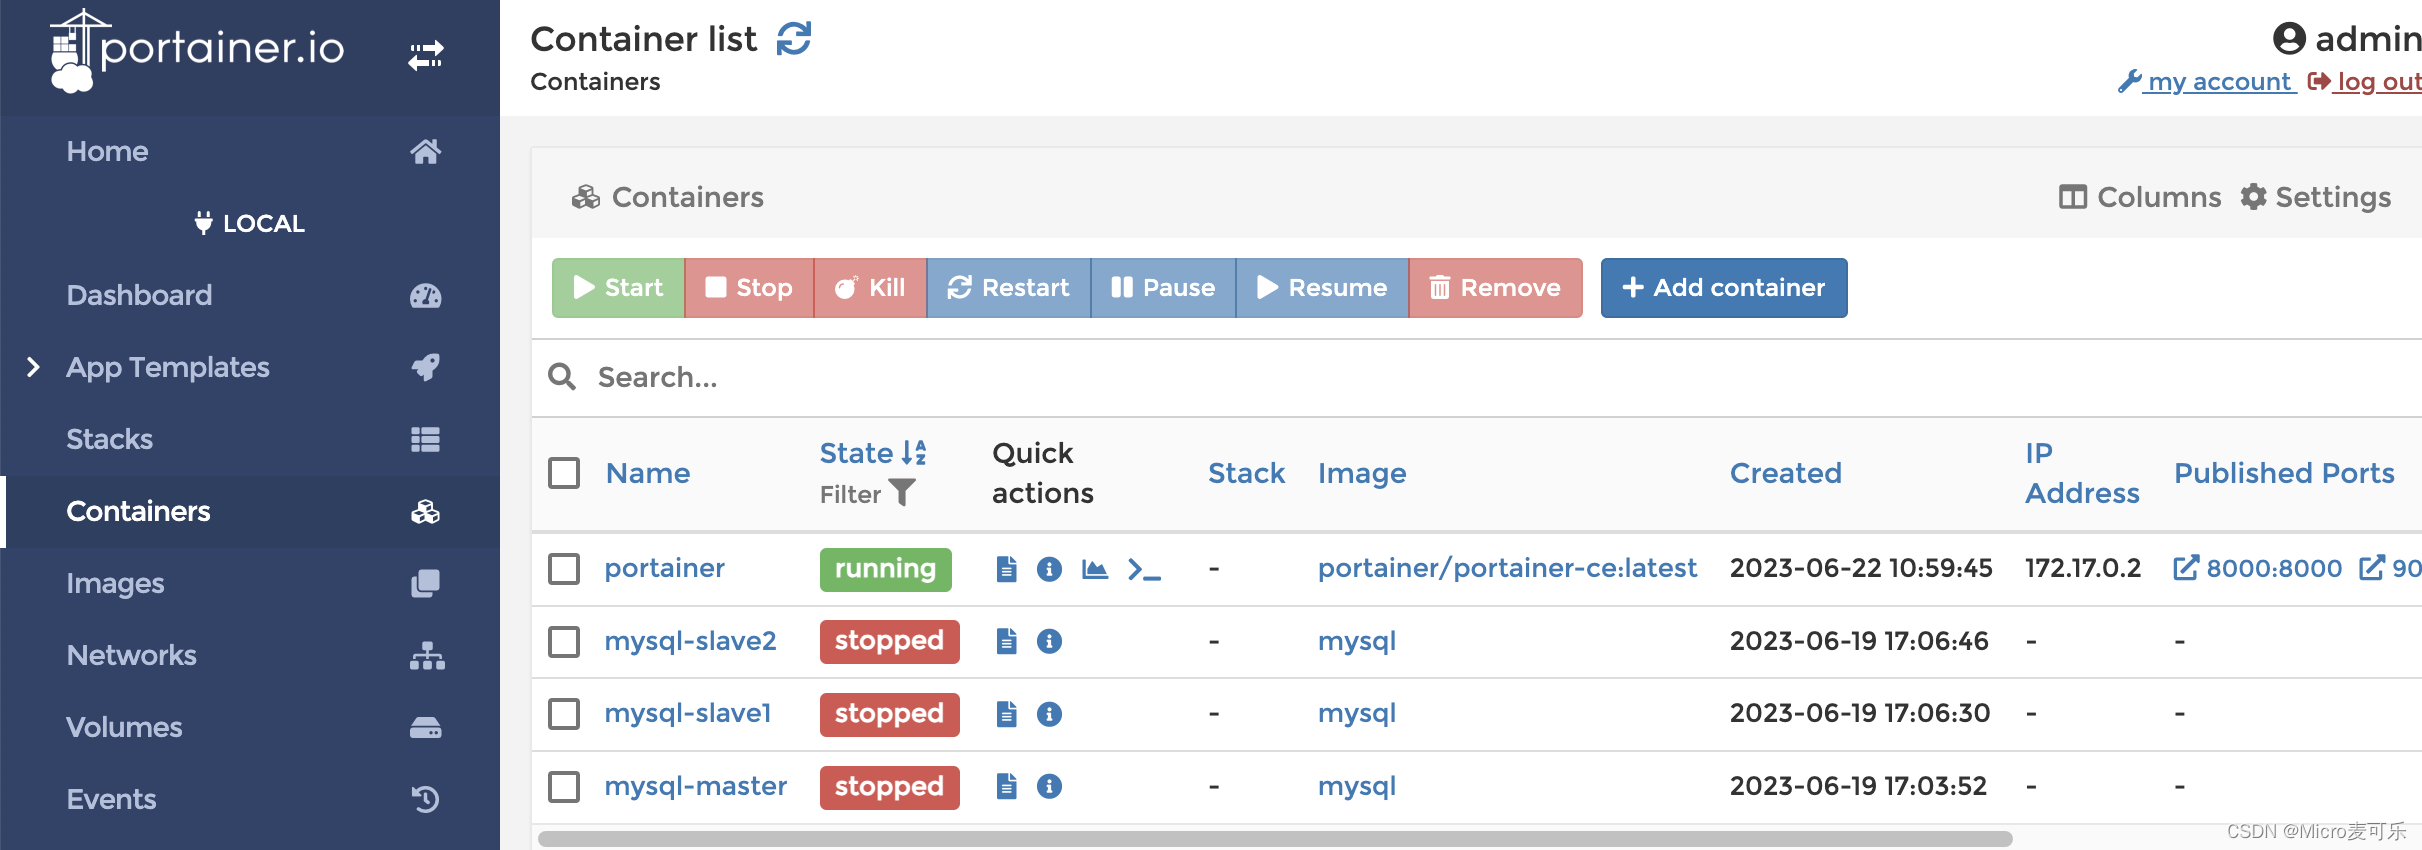Click the Dashboard gauge icon
Image resolution: width=2422 pixels, height=850 pixels.
click(426, 295)
